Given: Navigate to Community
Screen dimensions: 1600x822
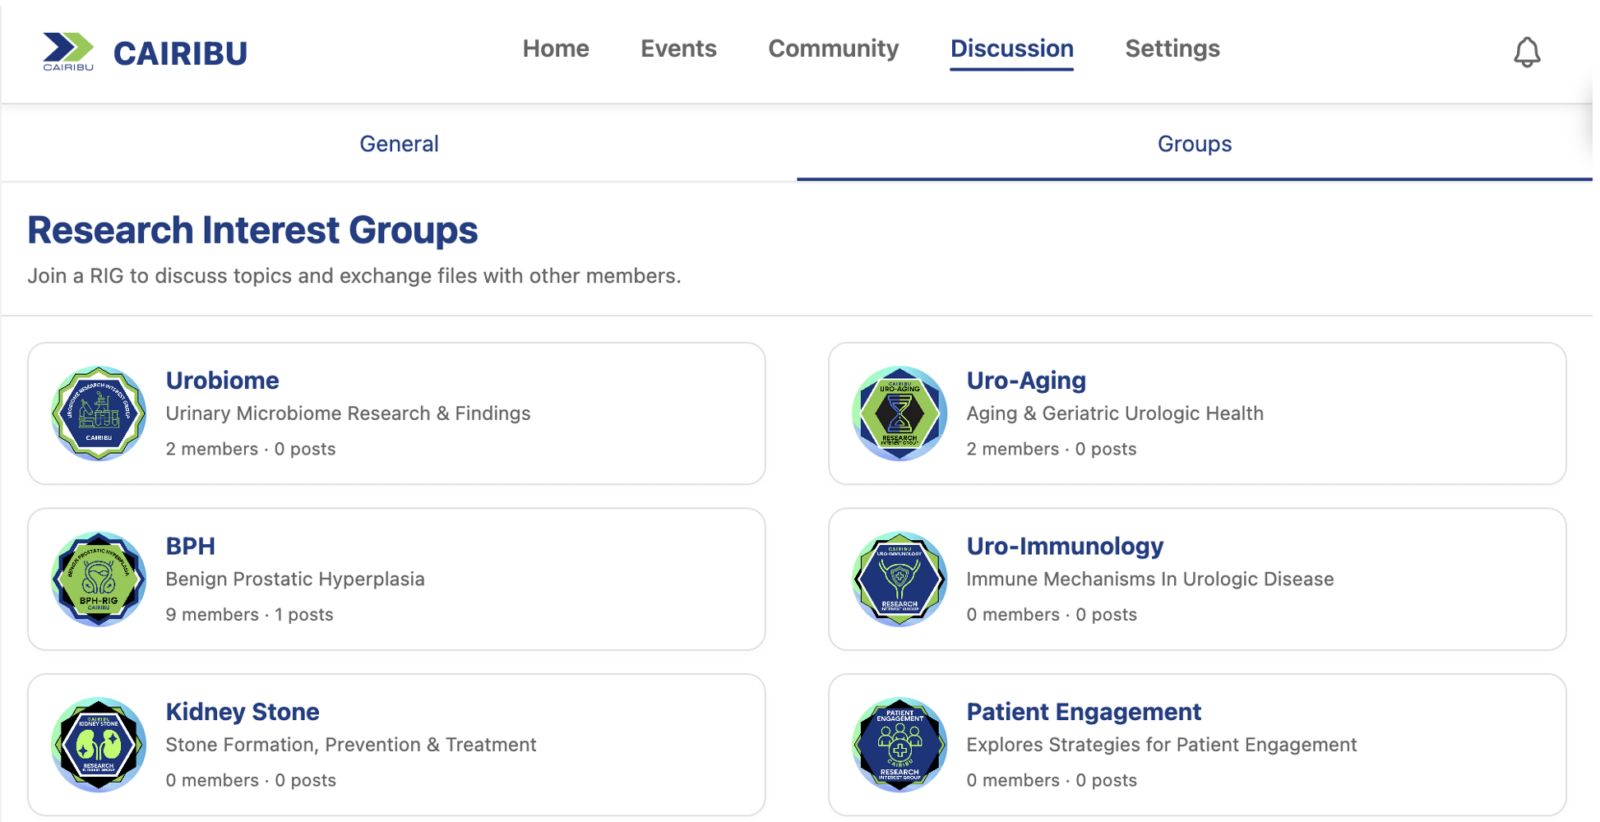Looking at the screenshot, I should 833,49.
